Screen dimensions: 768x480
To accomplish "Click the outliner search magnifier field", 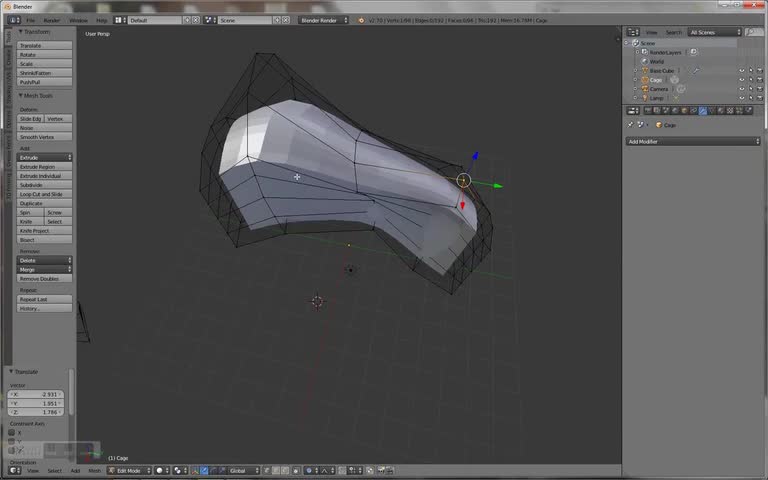I will point(753,32).
